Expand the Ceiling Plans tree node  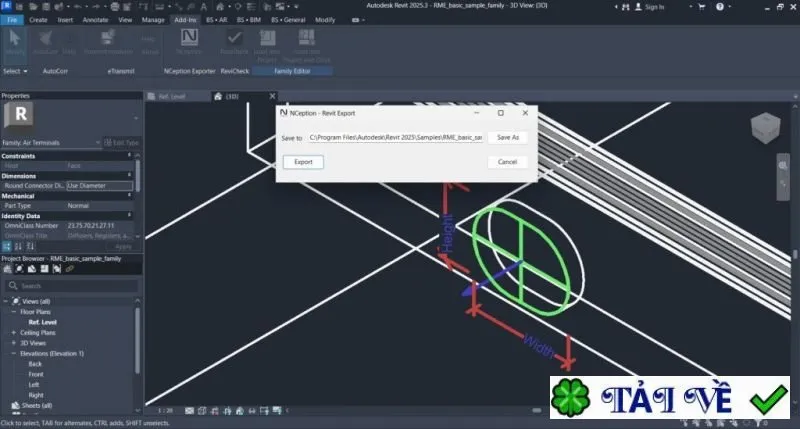(x=14, y=333)
